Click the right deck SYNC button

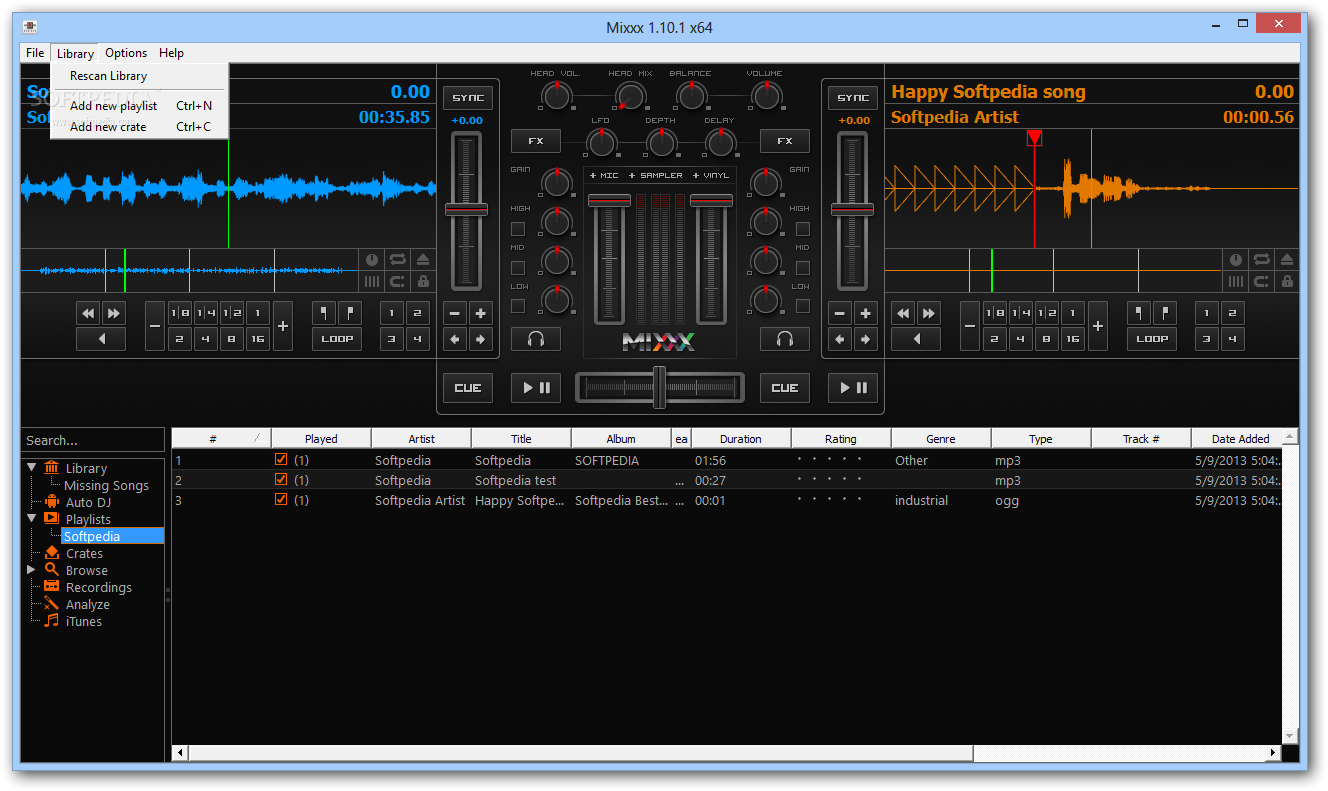[853, 98]
